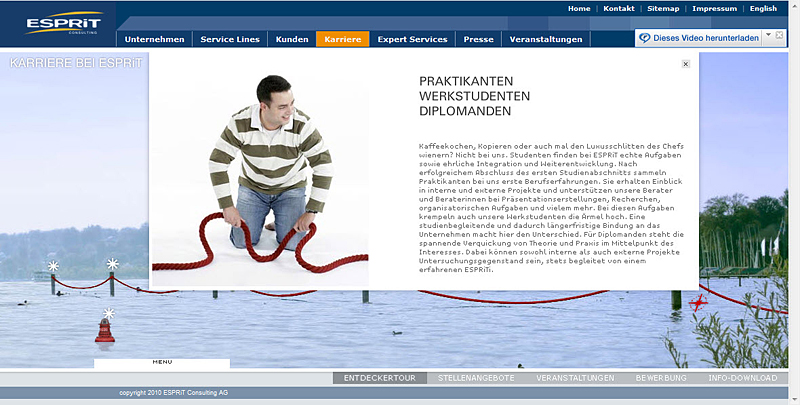
Task: Open Expert Services menu
Action: pyautogui.click(x=412, y=40)
